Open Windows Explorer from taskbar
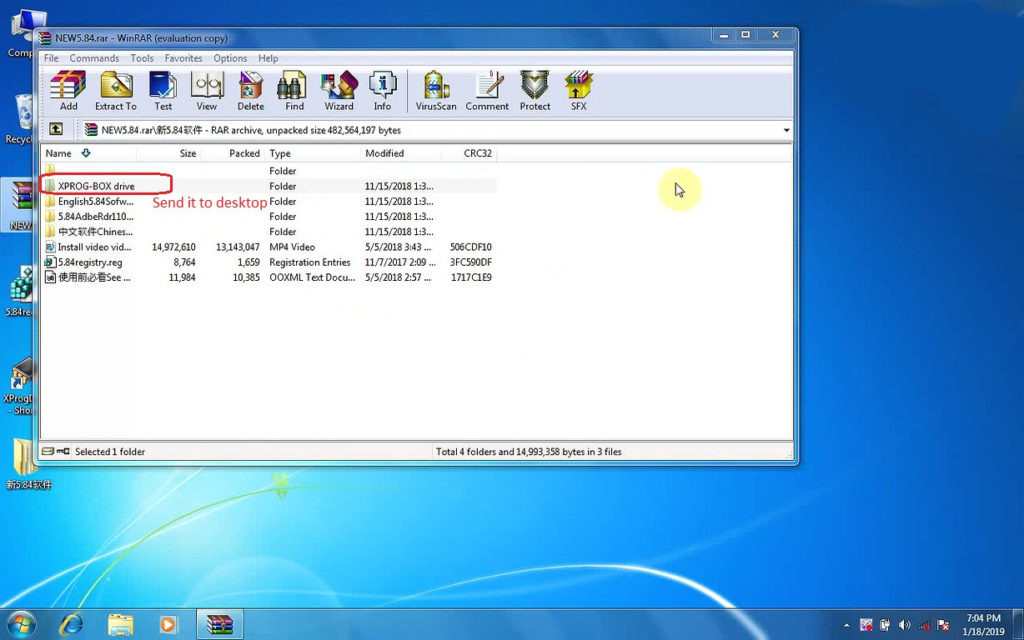The height and width of the screenshot is (640, 1024). tap(120, 624)
